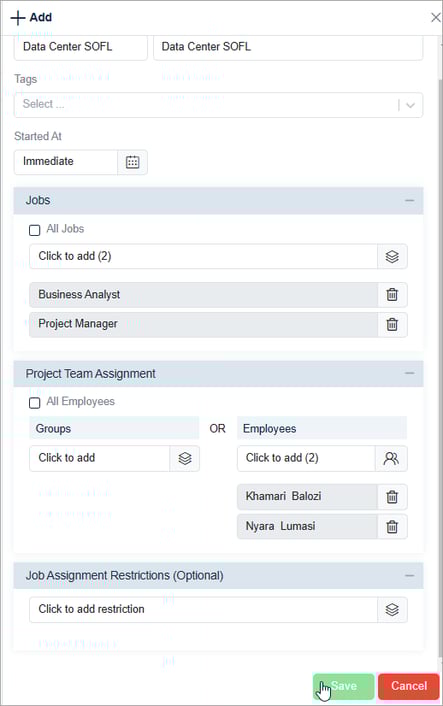Open groups selector layers icon
Screen dimensions: 443x706
(185, 459)
